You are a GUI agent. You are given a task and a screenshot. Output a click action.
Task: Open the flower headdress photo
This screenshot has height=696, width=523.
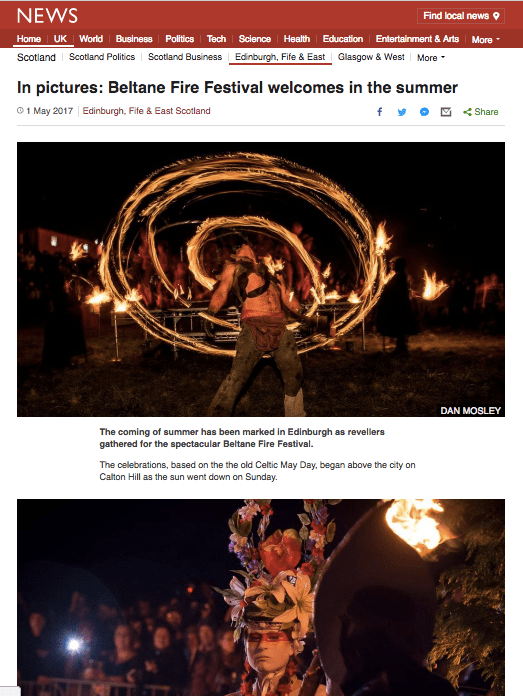click(261, 597)
